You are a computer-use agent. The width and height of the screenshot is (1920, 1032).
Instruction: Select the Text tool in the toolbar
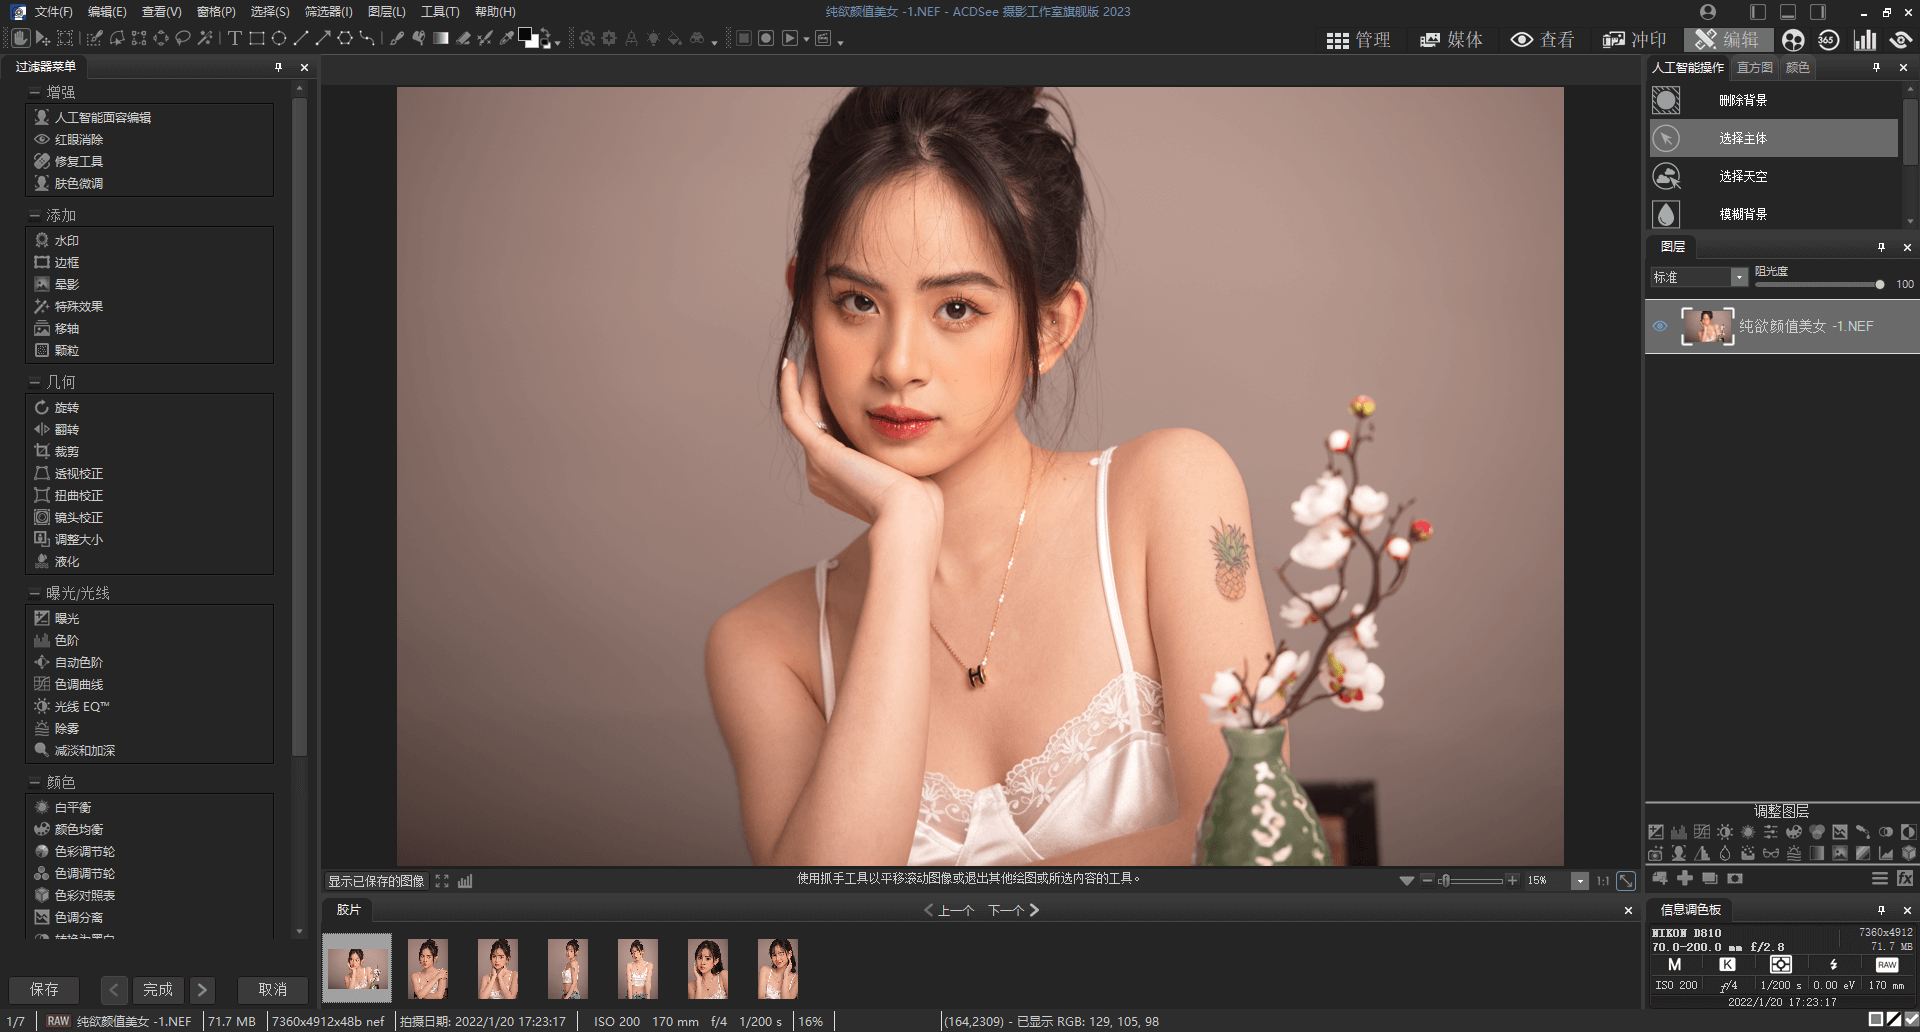click(x=235, y=38)
